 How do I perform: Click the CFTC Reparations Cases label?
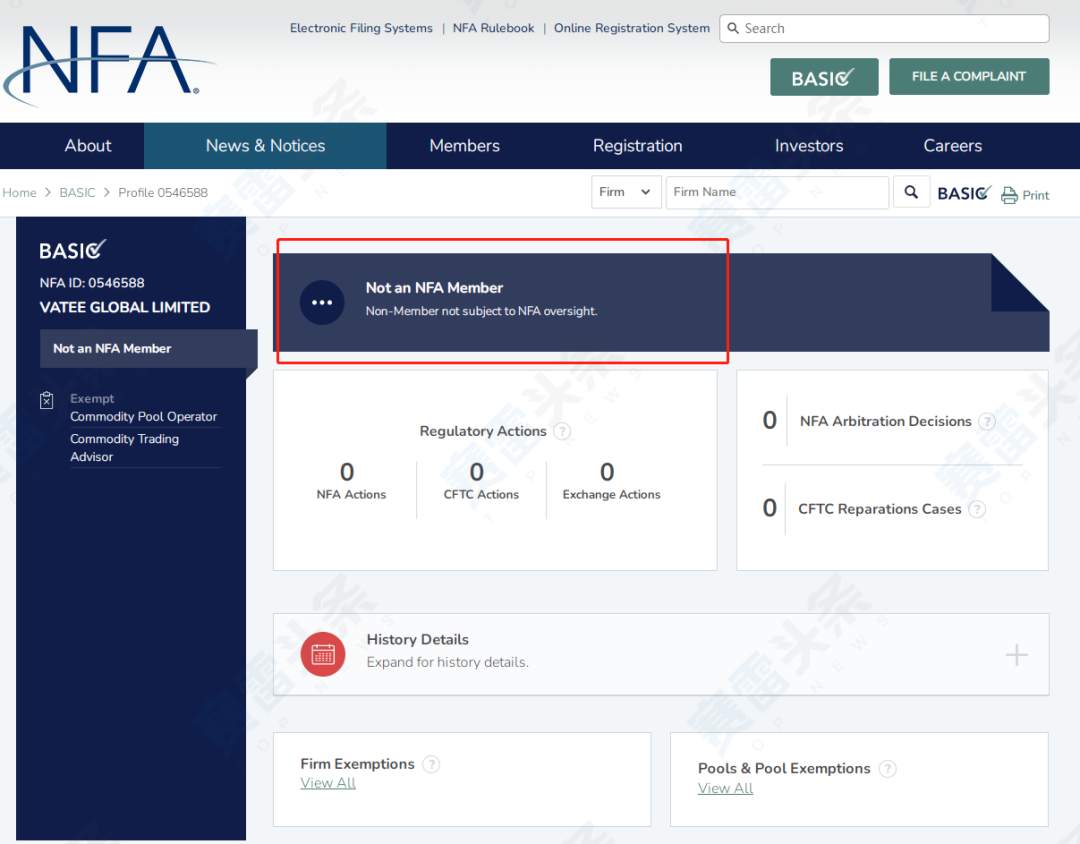tap(880, 509)
